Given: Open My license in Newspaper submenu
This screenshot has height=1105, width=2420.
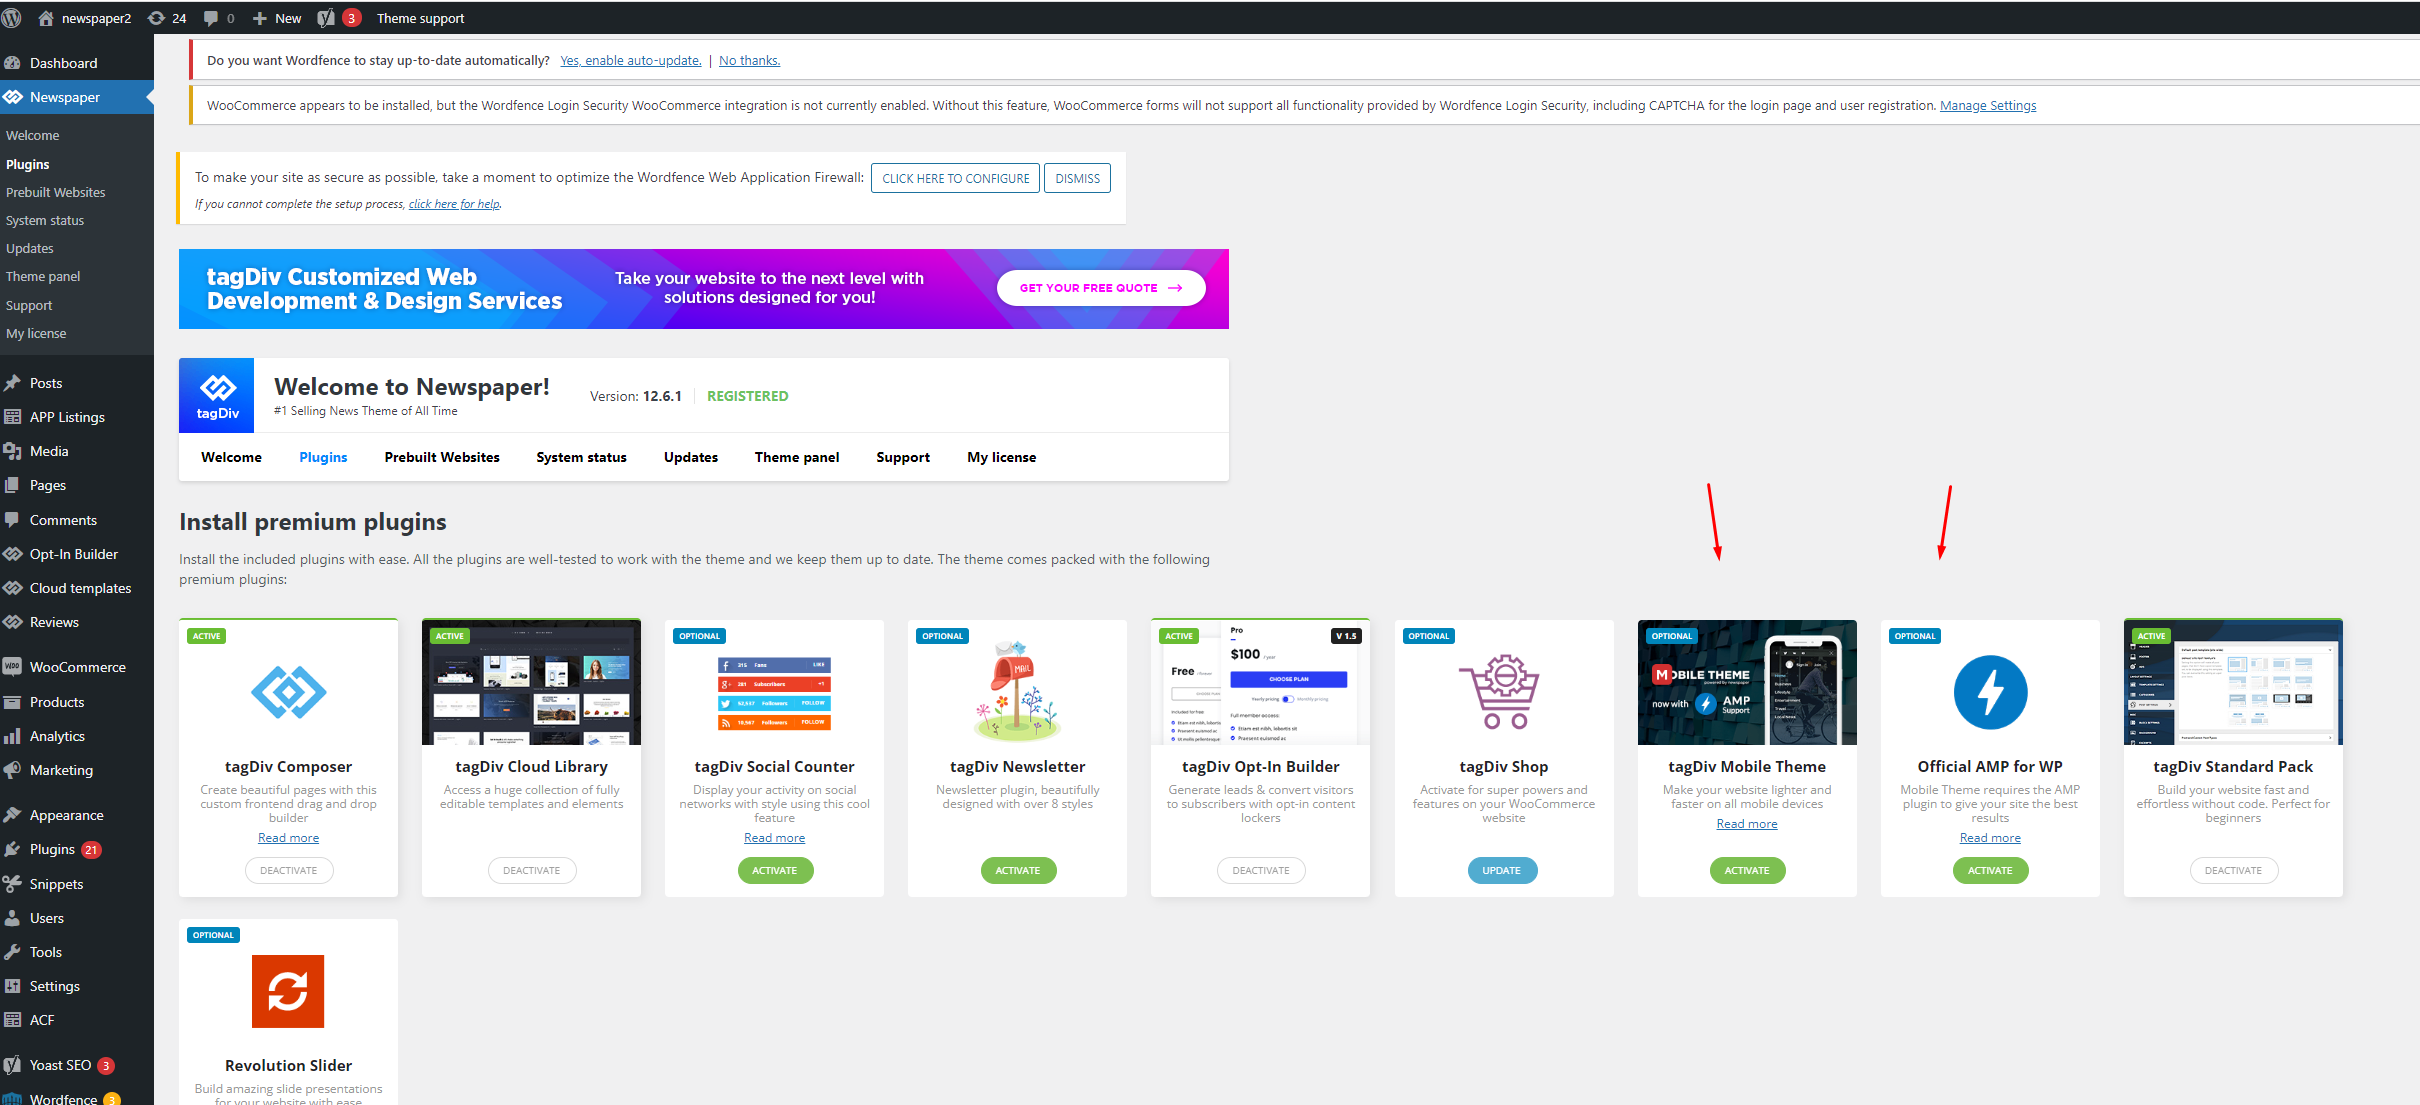Looking at the screenshot, I should click(36, 333).
